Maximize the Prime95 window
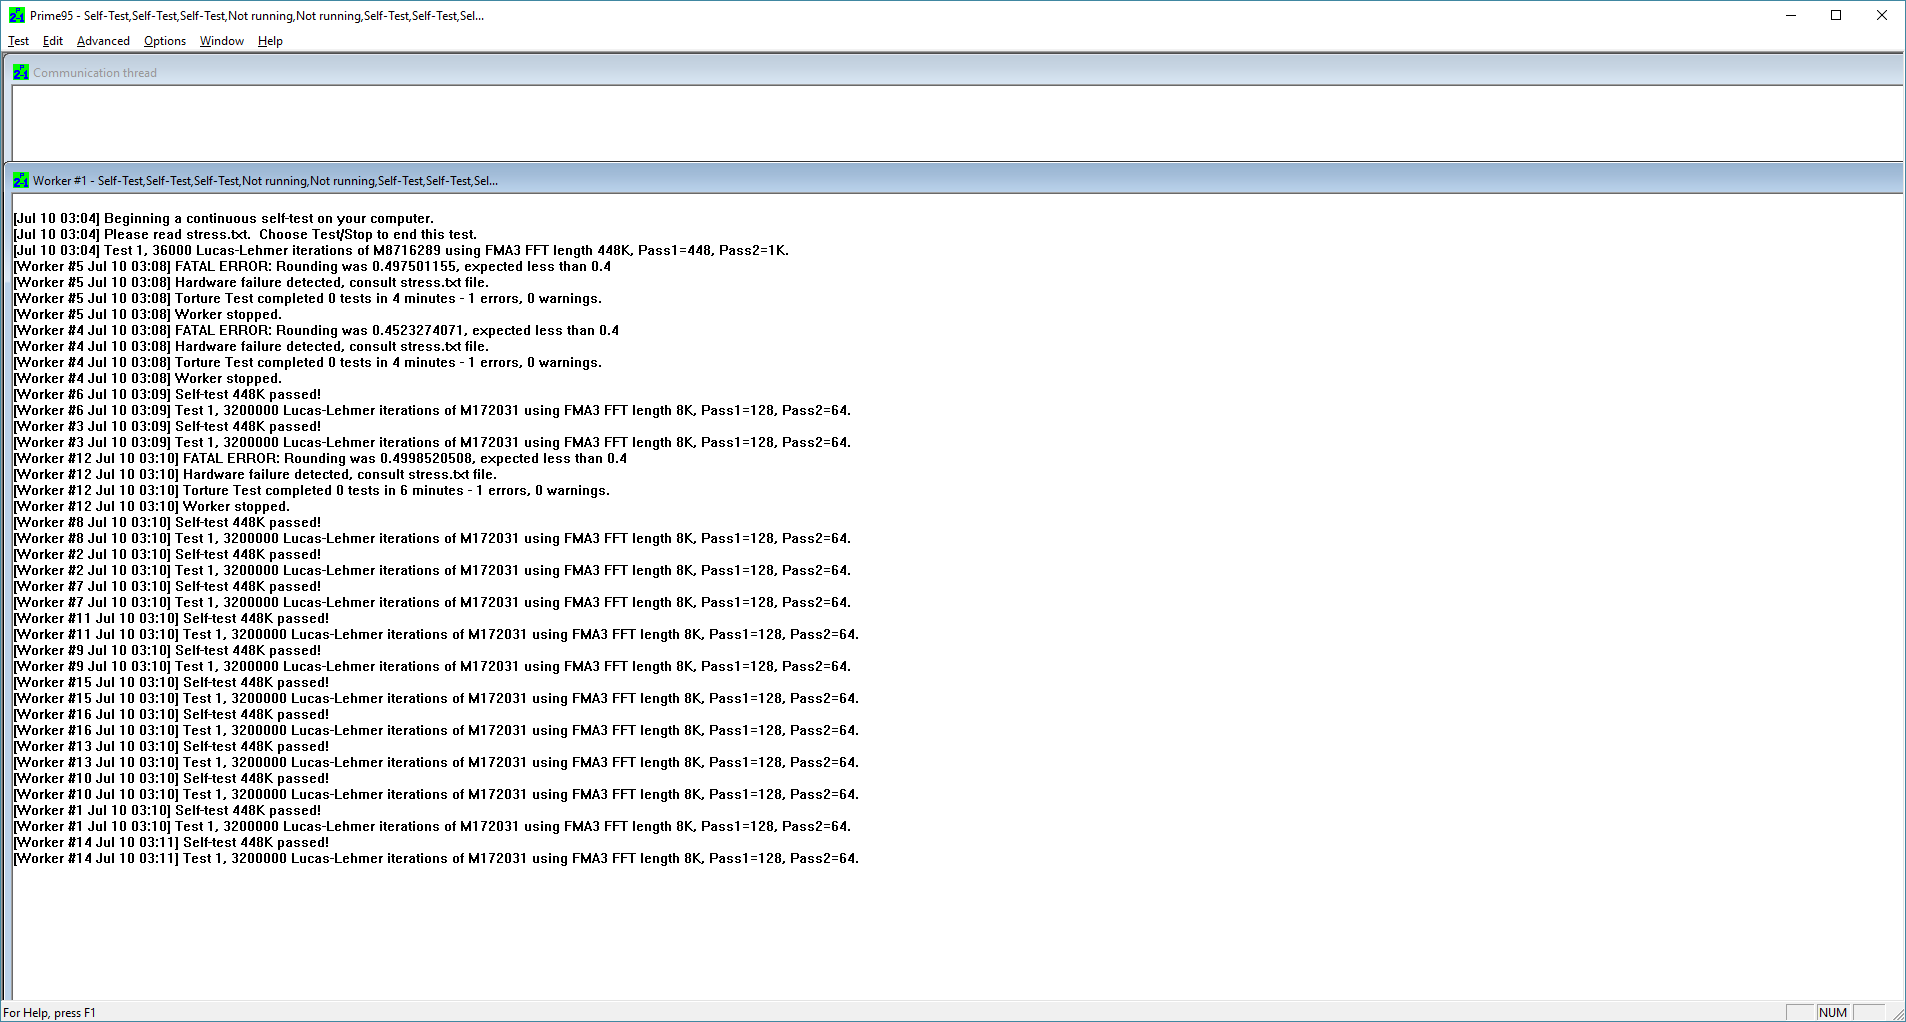This screenshot has height=1022, width=1906. (x=1836, y=15)
